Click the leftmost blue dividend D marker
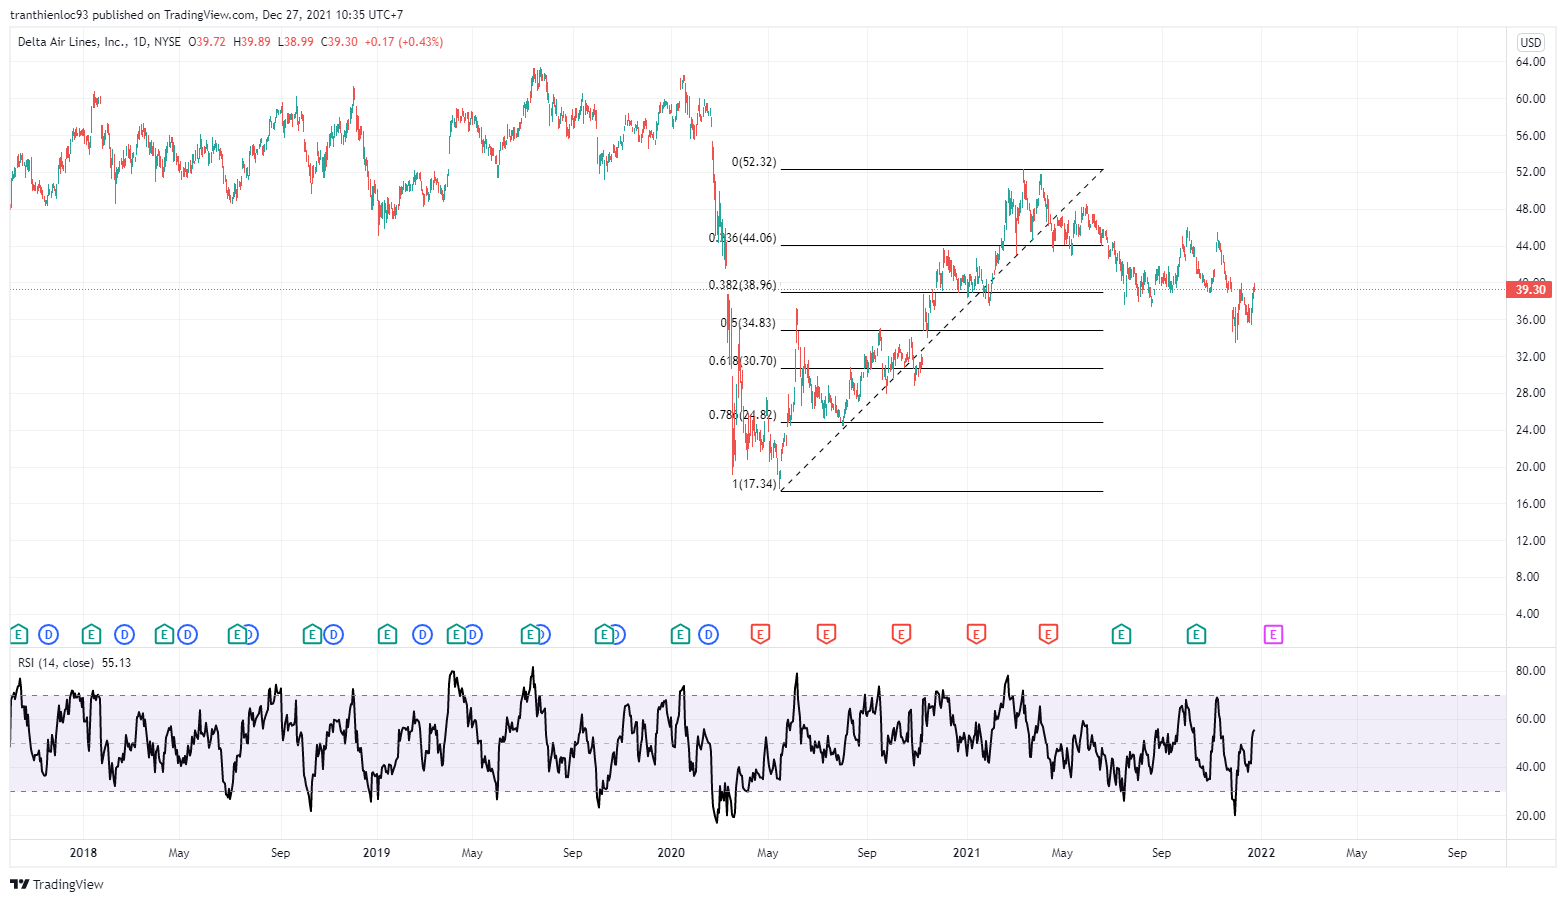This screenshot has width=1566, height=902. coord(48,634)
